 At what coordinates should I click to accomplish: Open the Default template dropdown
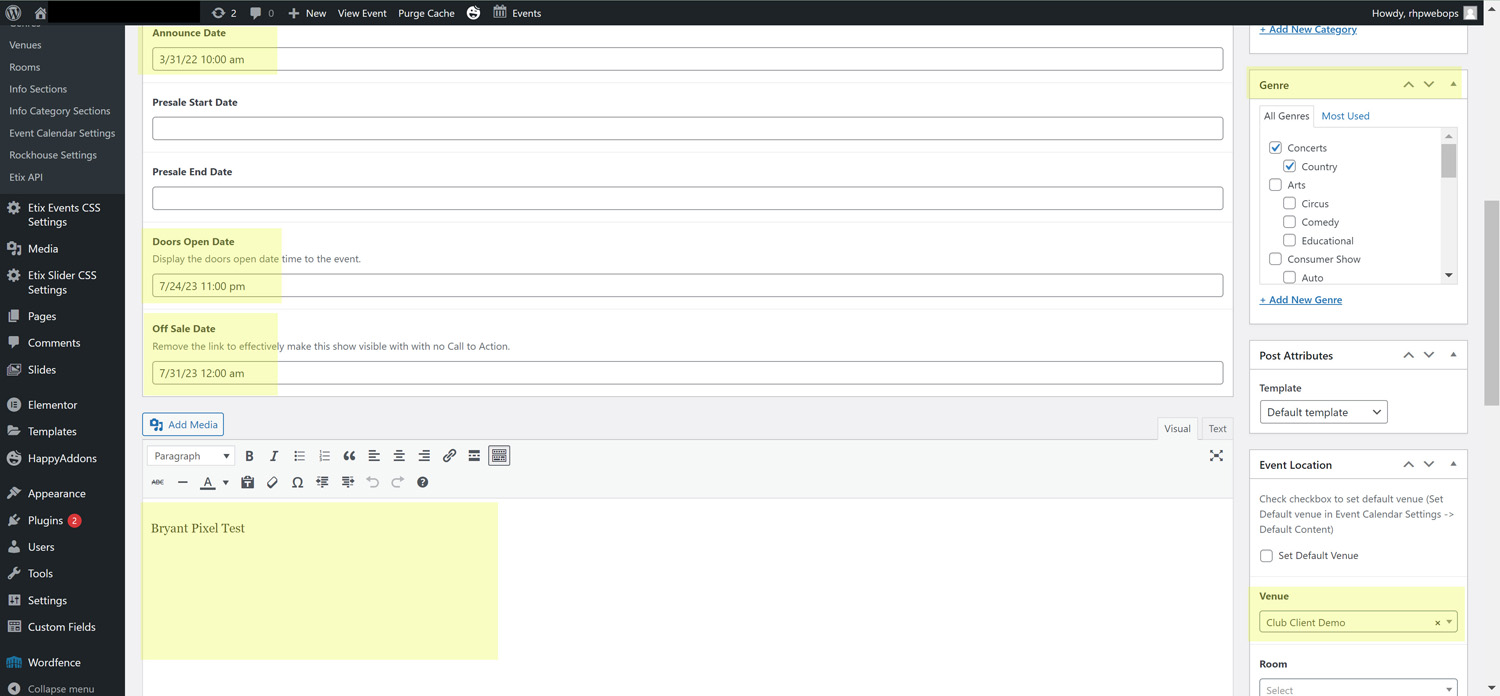click(1323, 412)
